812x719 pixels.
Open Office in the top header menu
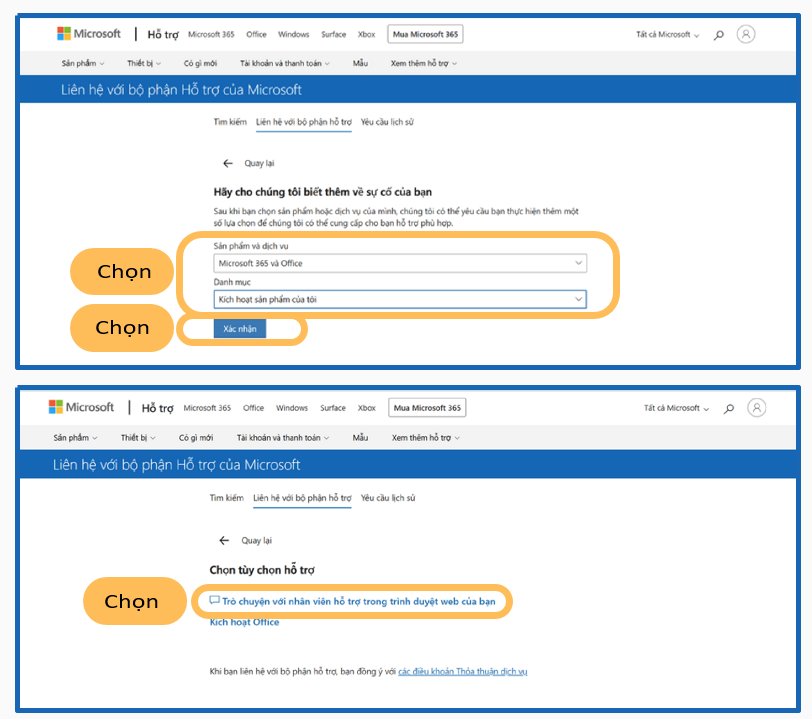coord(256,34)
